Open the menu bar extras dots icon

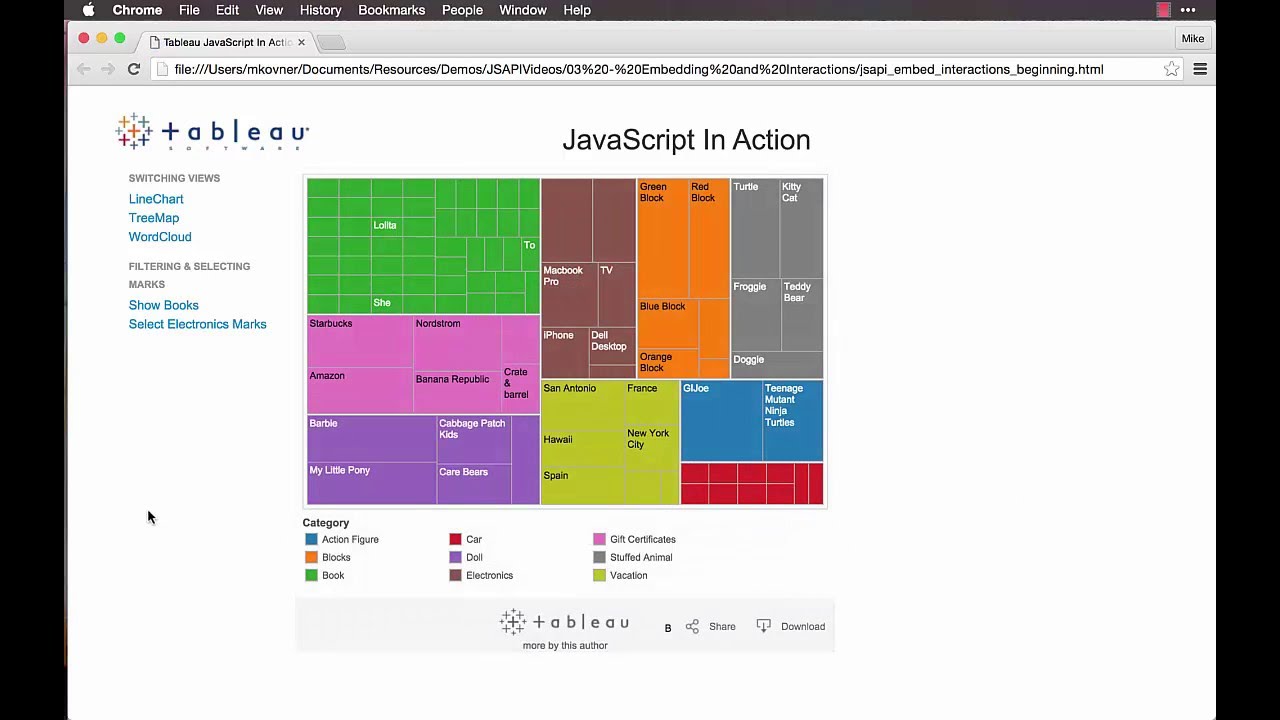(1188, 10)
